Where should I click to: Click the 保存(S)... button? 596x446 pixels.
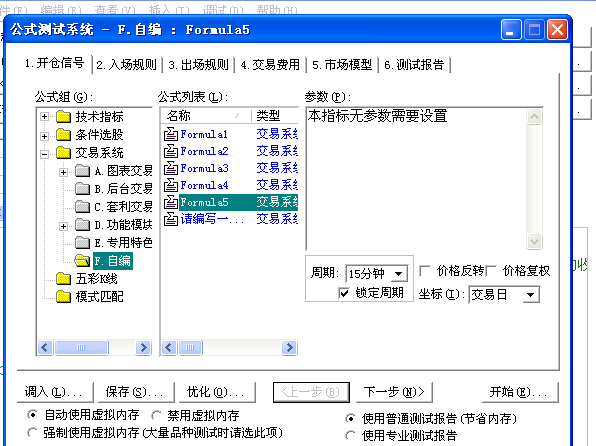[136, 392]
